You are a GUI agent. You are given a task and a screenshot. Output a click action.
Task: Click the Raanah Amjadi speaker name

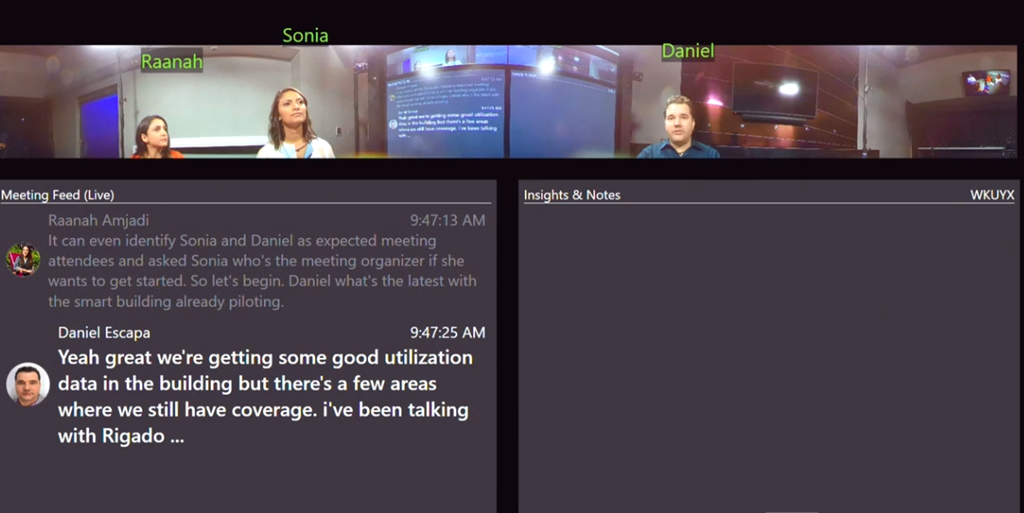pyautogui.click(x=98, y=220)
